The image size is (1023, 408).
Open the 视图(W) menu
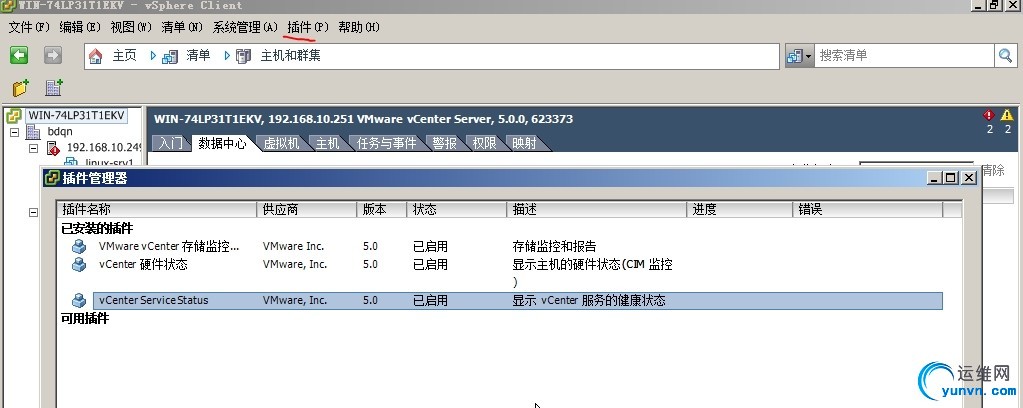point(131,27)
